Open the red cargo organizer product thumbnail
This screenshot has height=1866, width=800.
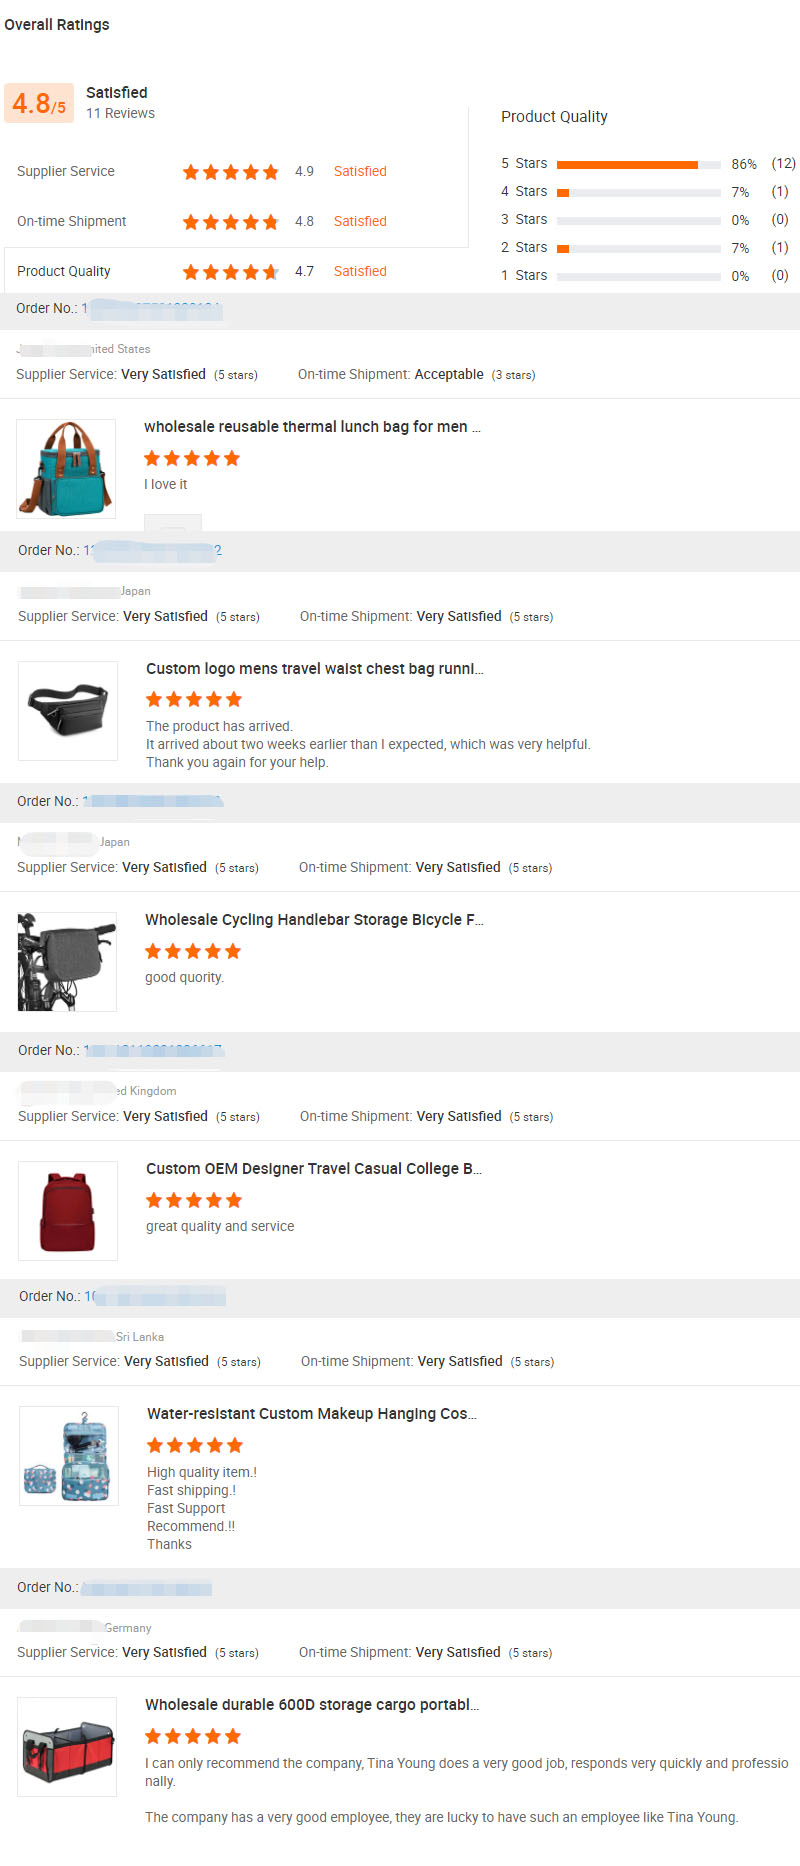(x=67, y=1747)
